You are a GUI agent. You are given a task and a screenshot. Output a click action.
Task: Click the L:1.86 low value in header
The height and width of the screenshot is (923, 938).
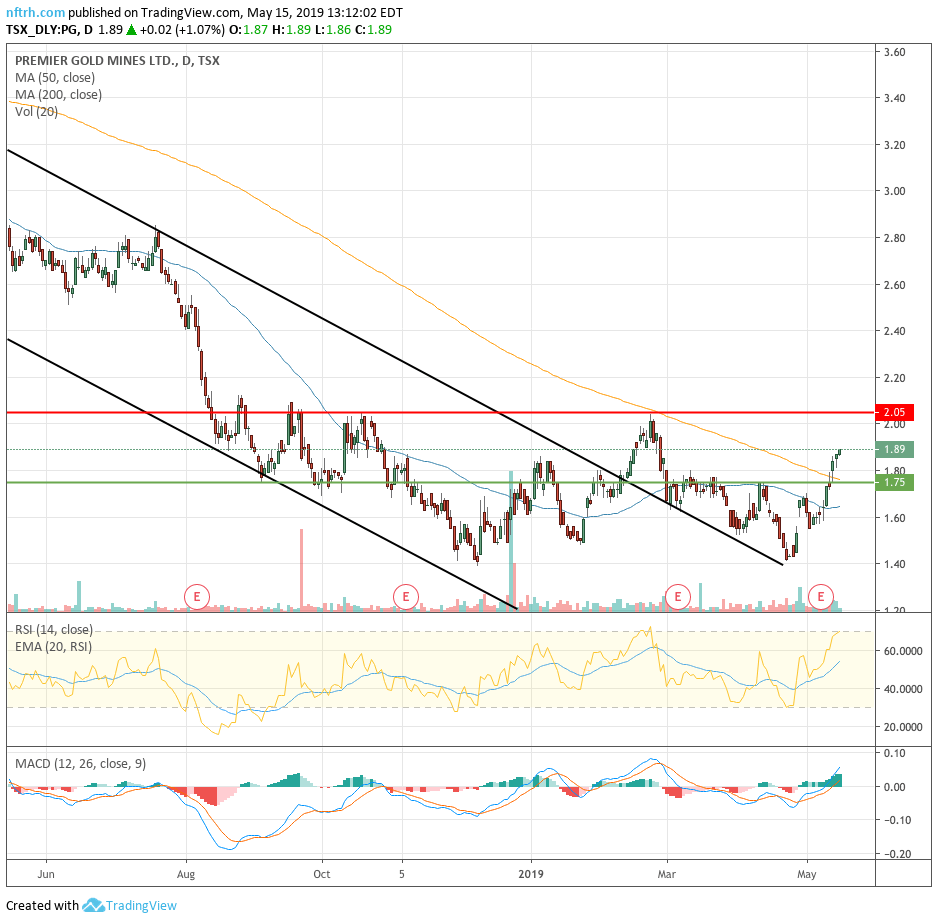pyautogui.click(x=333, y=30)
